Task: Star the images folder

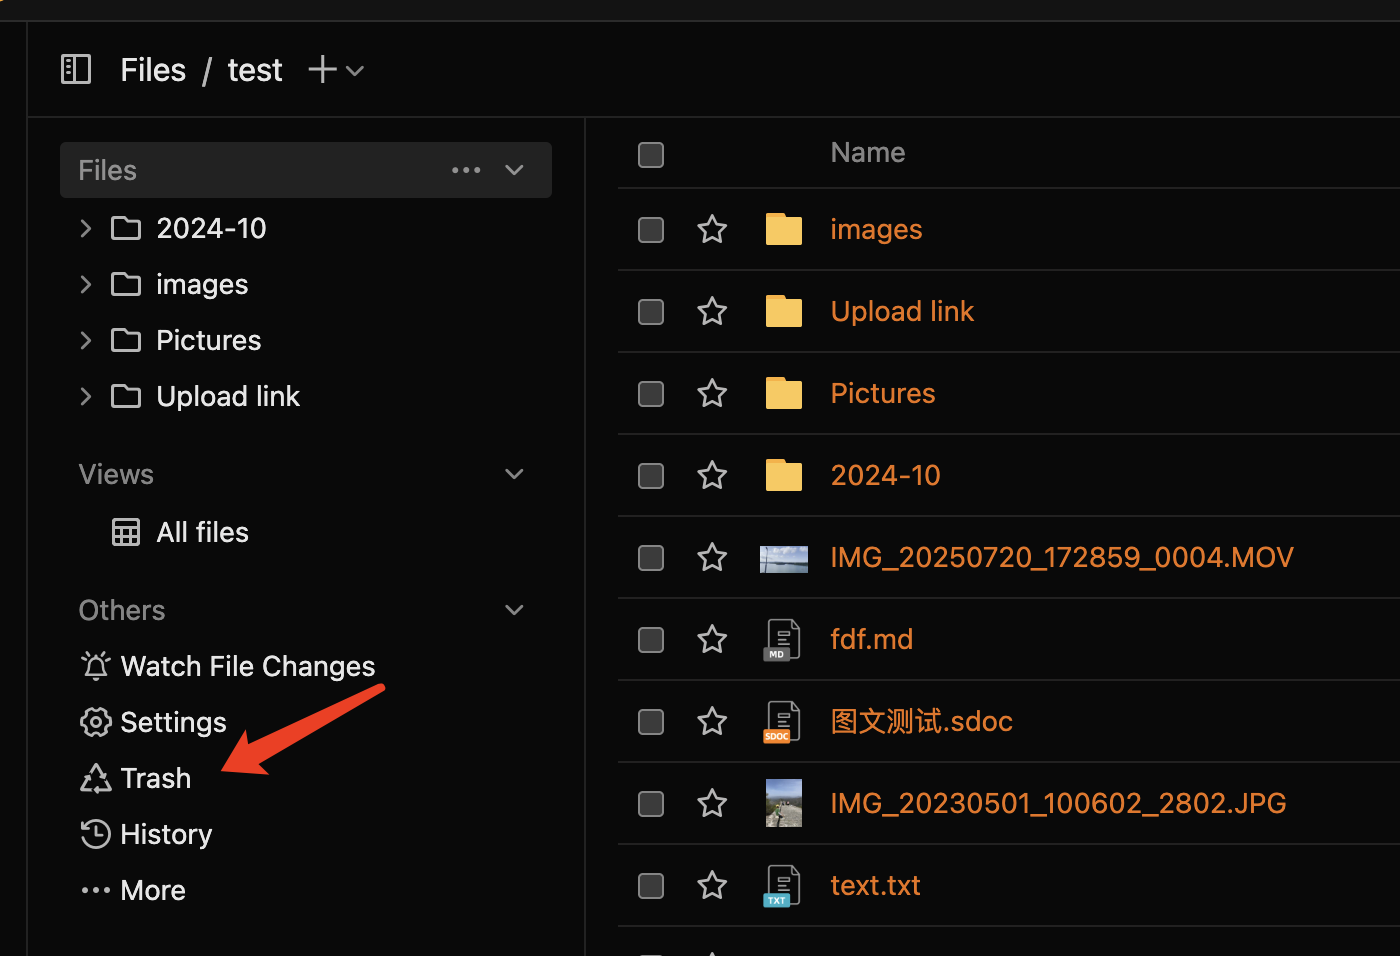Action: [712, 229]
